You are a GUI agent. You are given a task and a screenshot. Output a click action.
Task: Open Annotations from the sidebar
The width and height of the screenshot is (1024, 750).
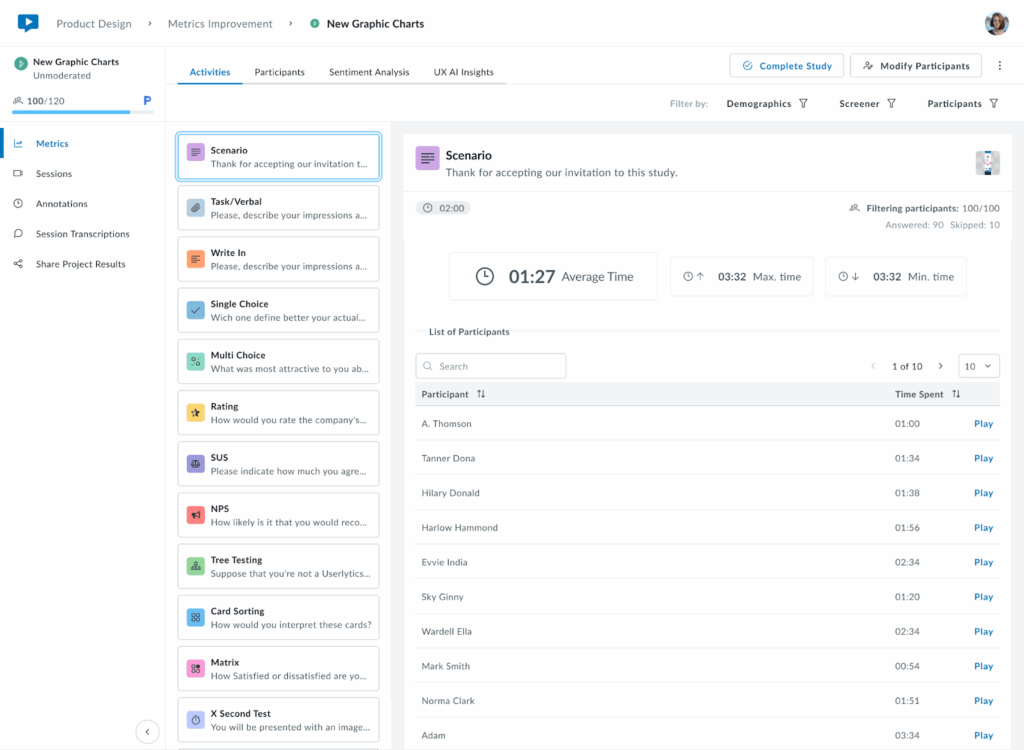point(61,204)
